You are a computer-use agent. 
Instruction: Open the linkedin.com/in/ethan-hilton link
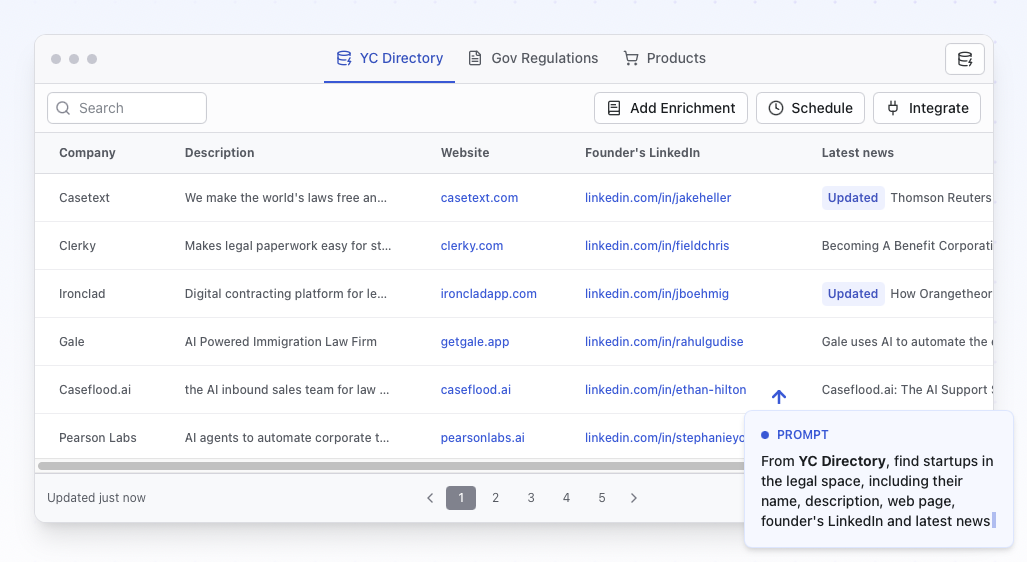click(665, 390)
